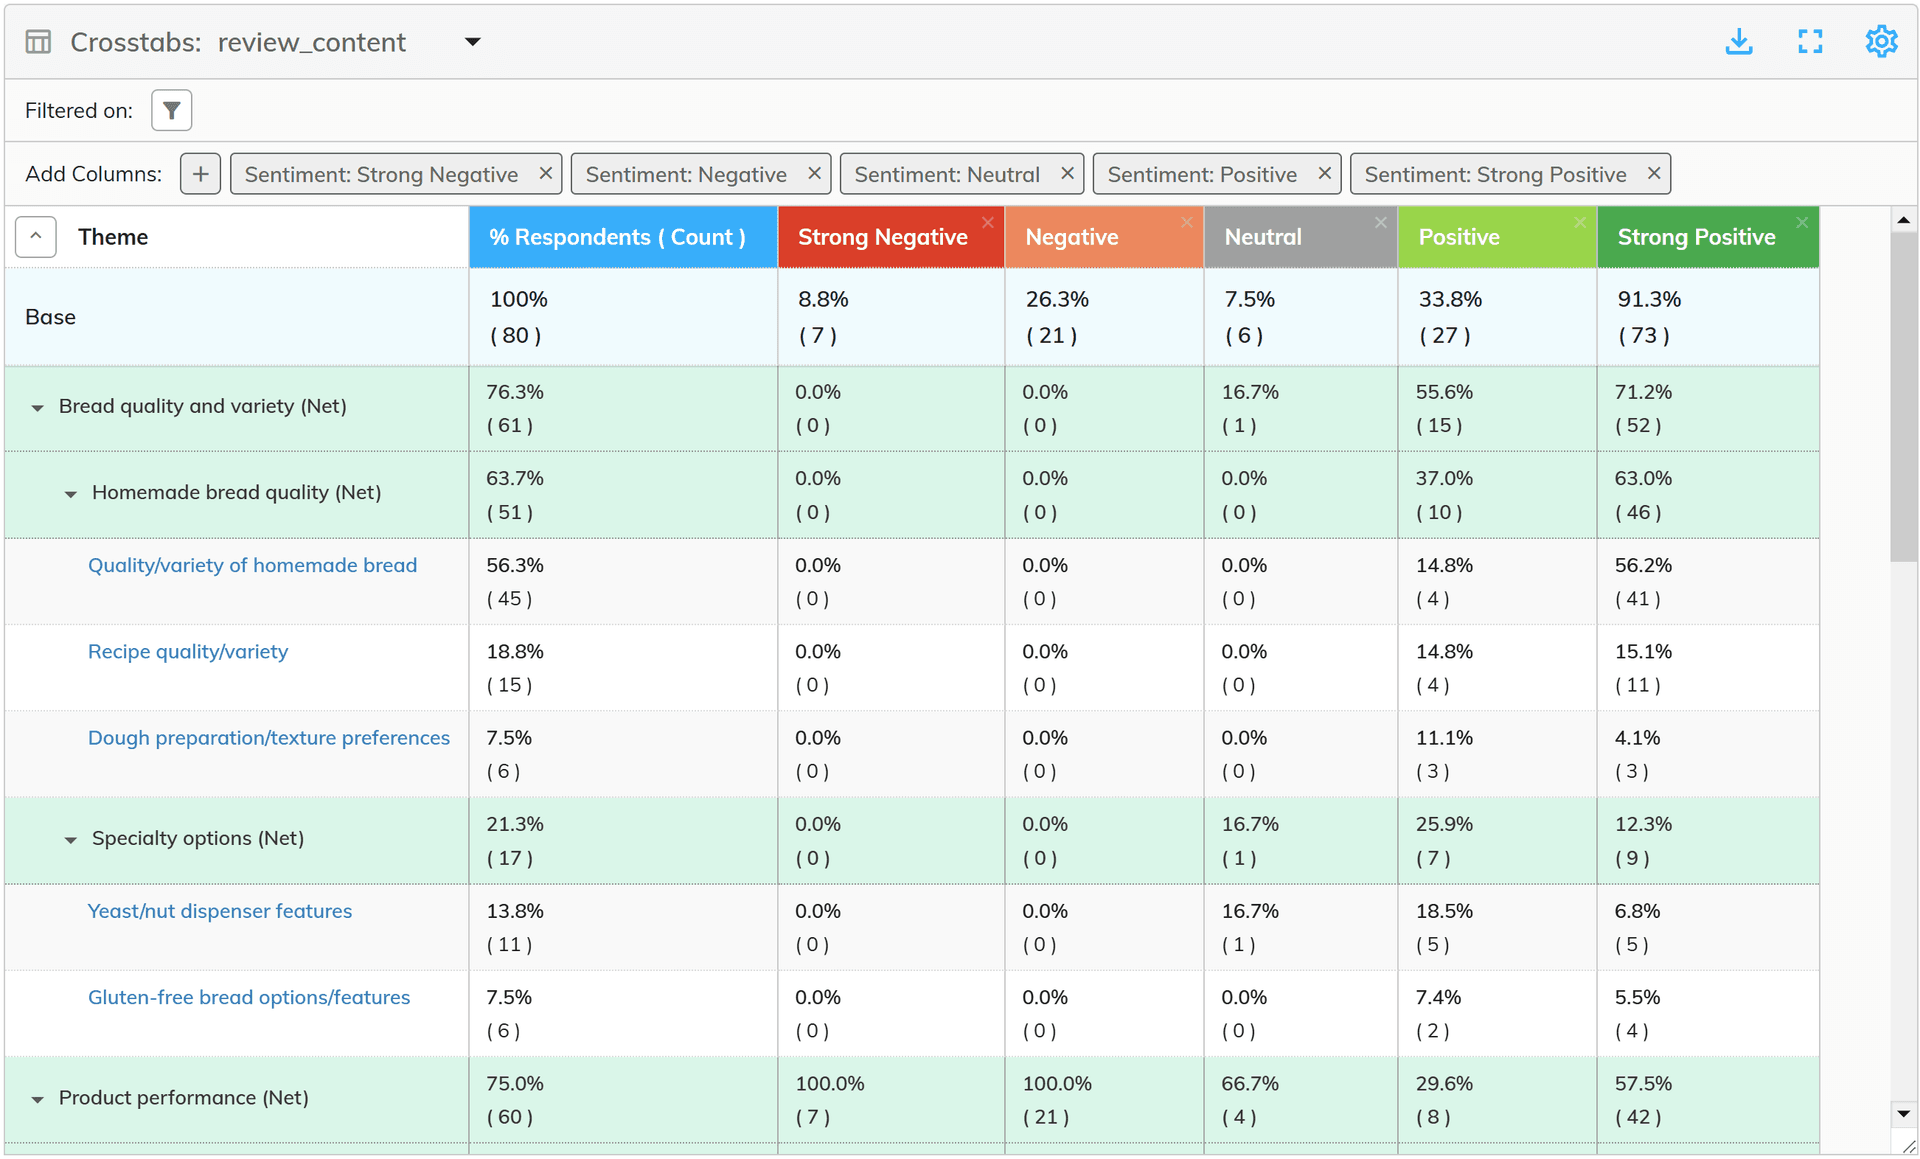Click the % Respondents ( Count ) header
The image size is (1920, 1159).
coord(623,237)
